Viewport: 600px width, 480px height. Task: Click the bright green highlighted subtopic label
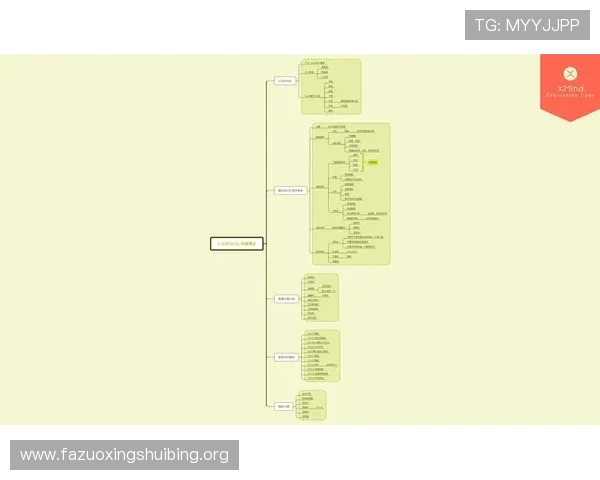click(372, 161)
